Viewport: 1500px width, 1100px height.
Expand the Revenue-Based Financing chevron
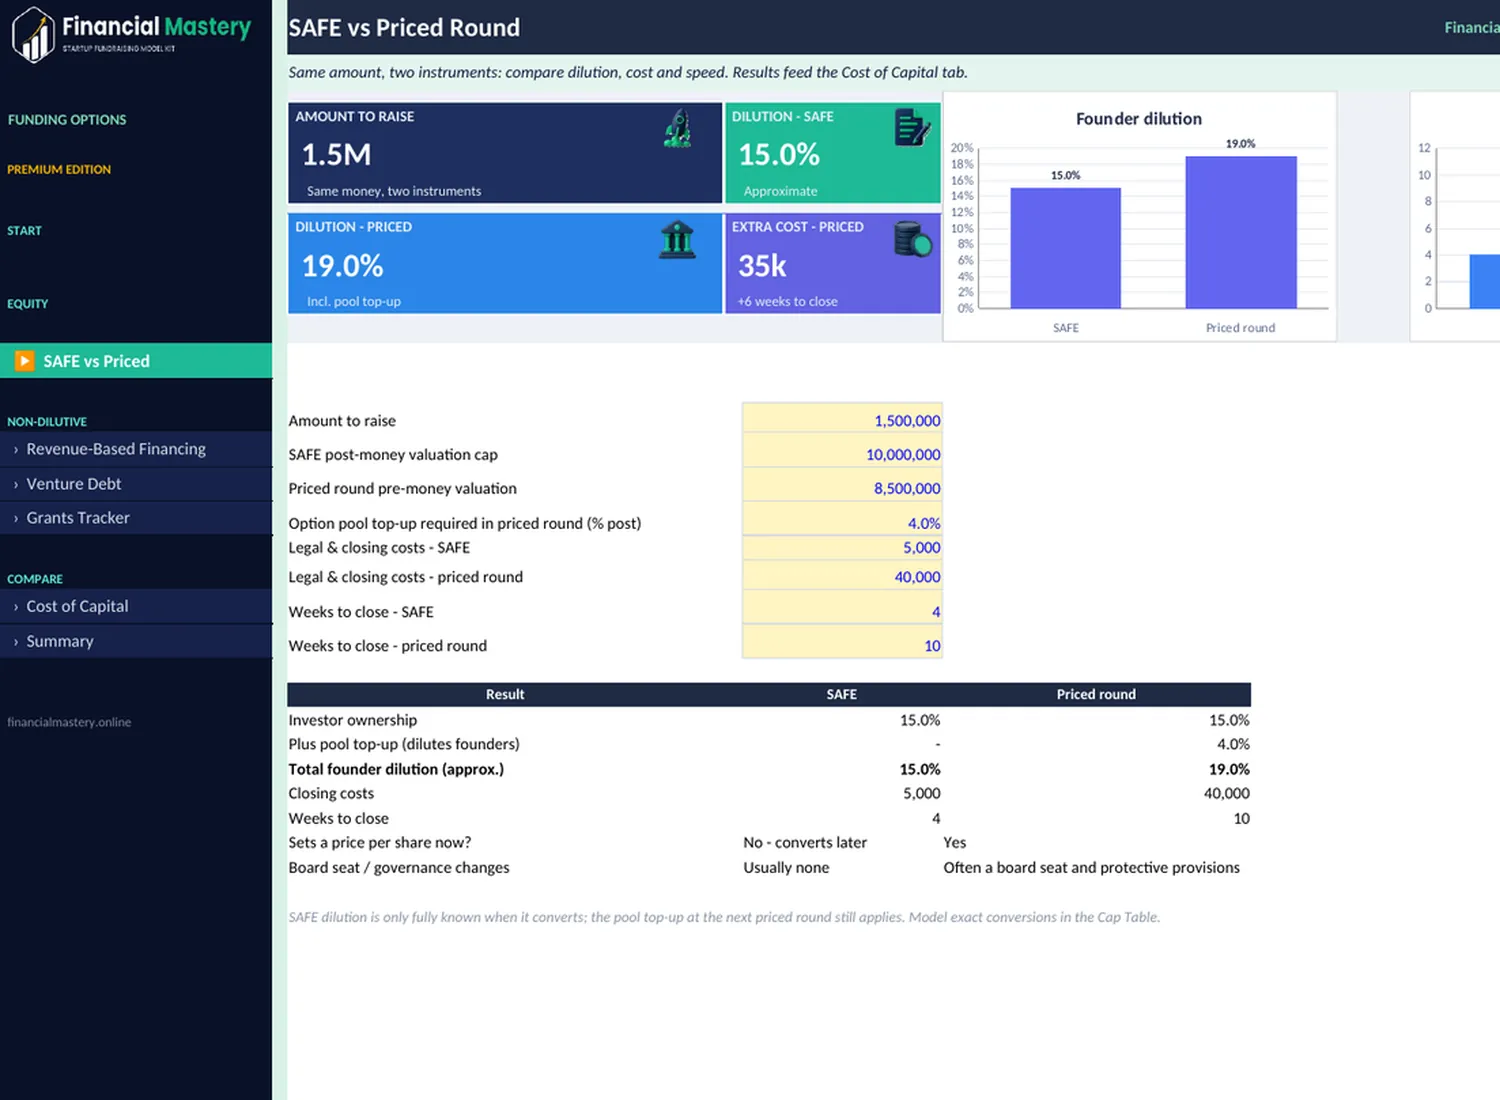click(x=16, y=450)
